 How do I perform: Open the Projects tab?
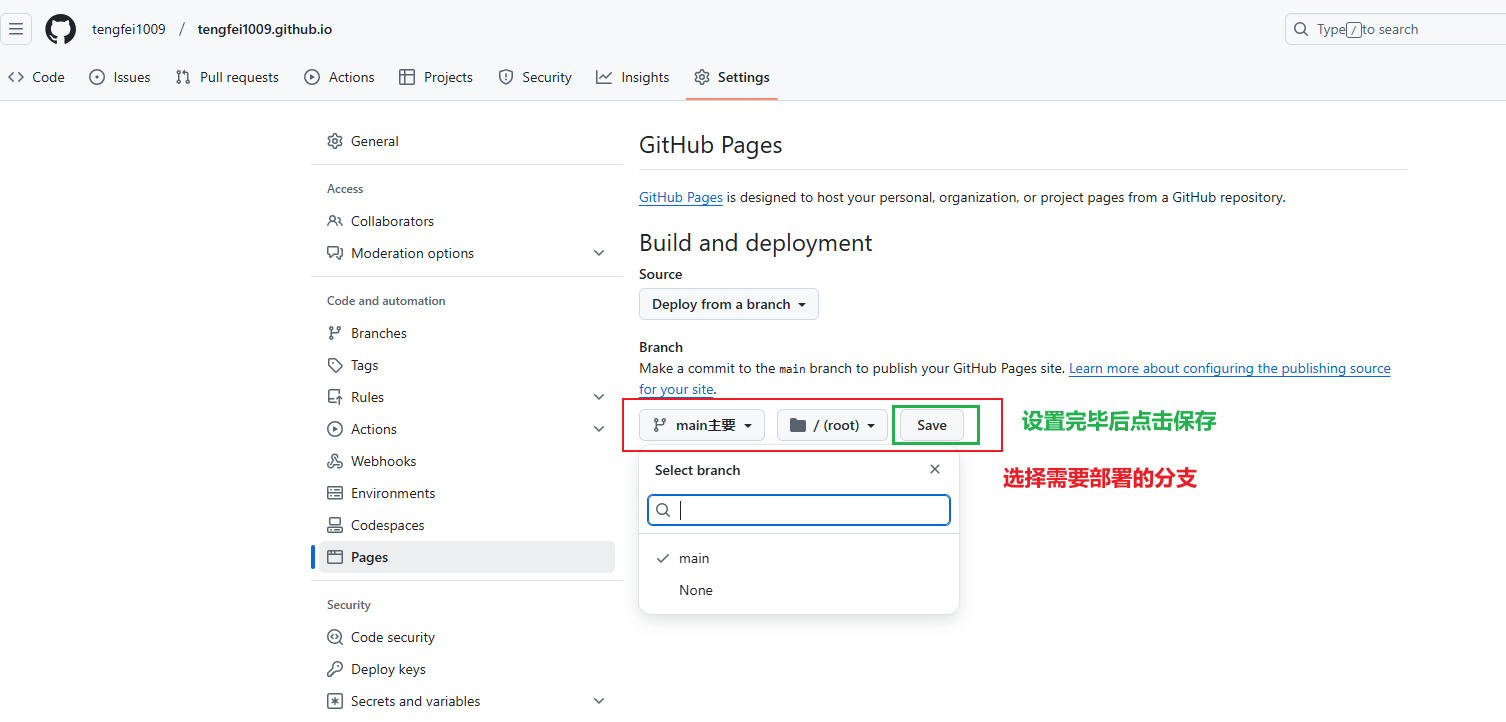(x=436, y=77)
